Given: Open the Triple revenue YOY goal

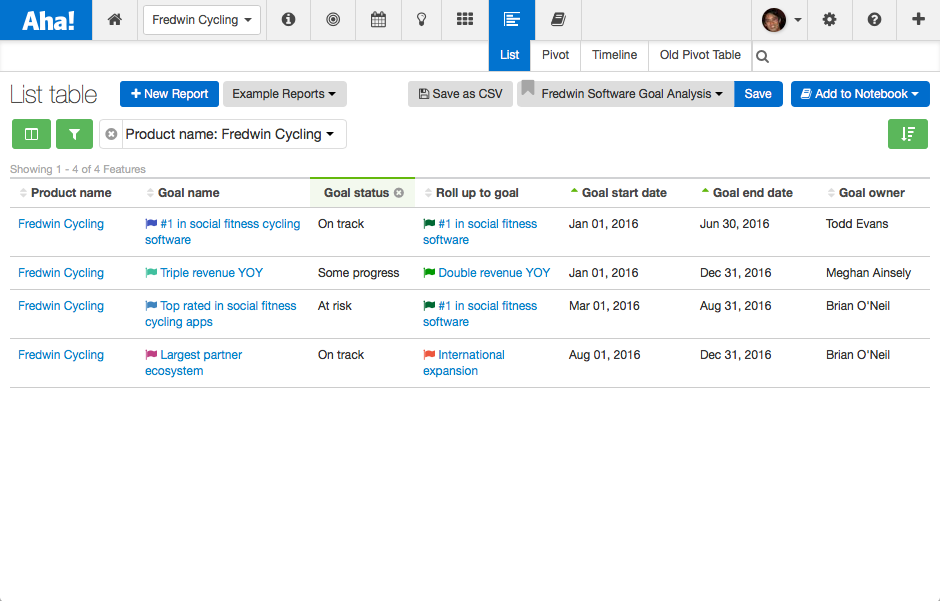Looking at the screenshot, I should pyautogui.click(x=211, y=273).
